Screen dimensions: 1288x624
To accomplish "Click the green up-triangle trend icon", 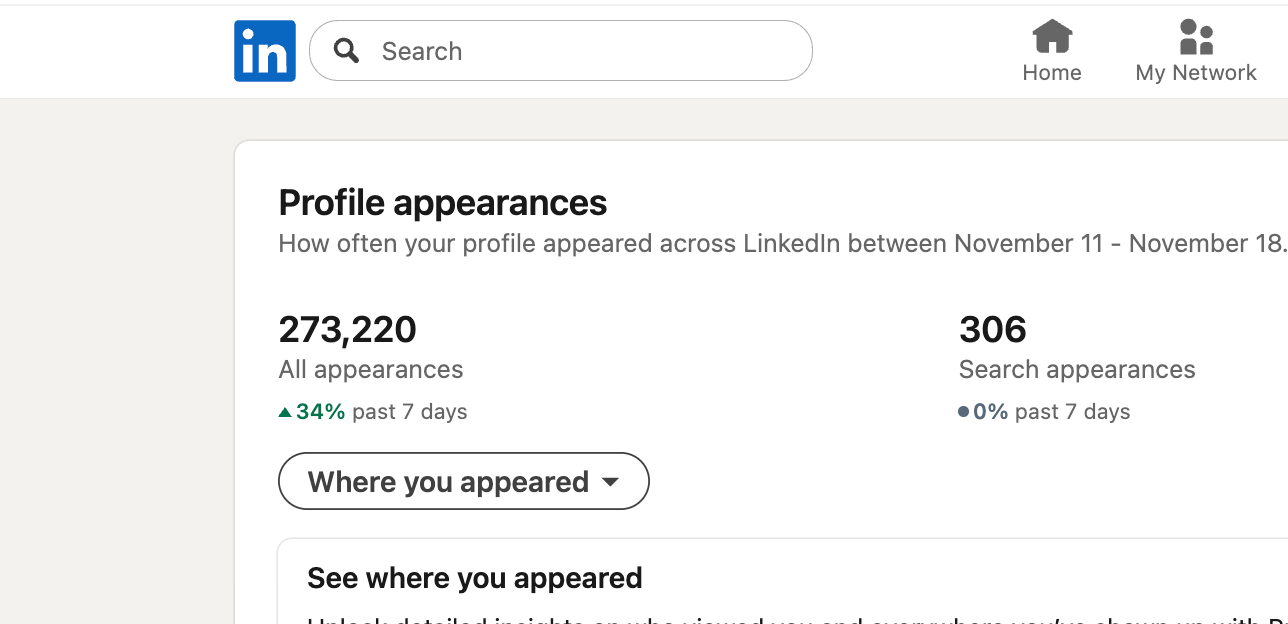I will pos(285,412).
